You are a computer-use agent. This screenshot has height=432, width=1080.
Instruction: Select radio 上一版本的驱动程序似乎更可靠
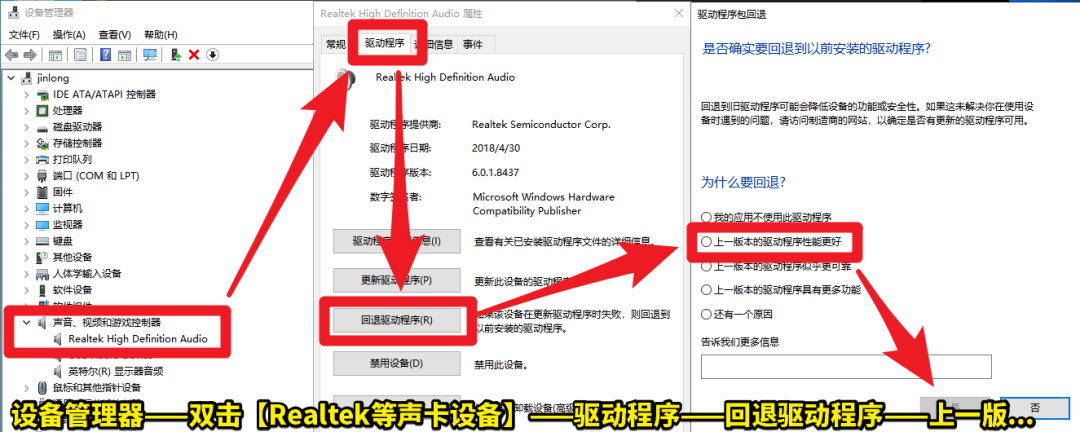[x=706, y=266]
